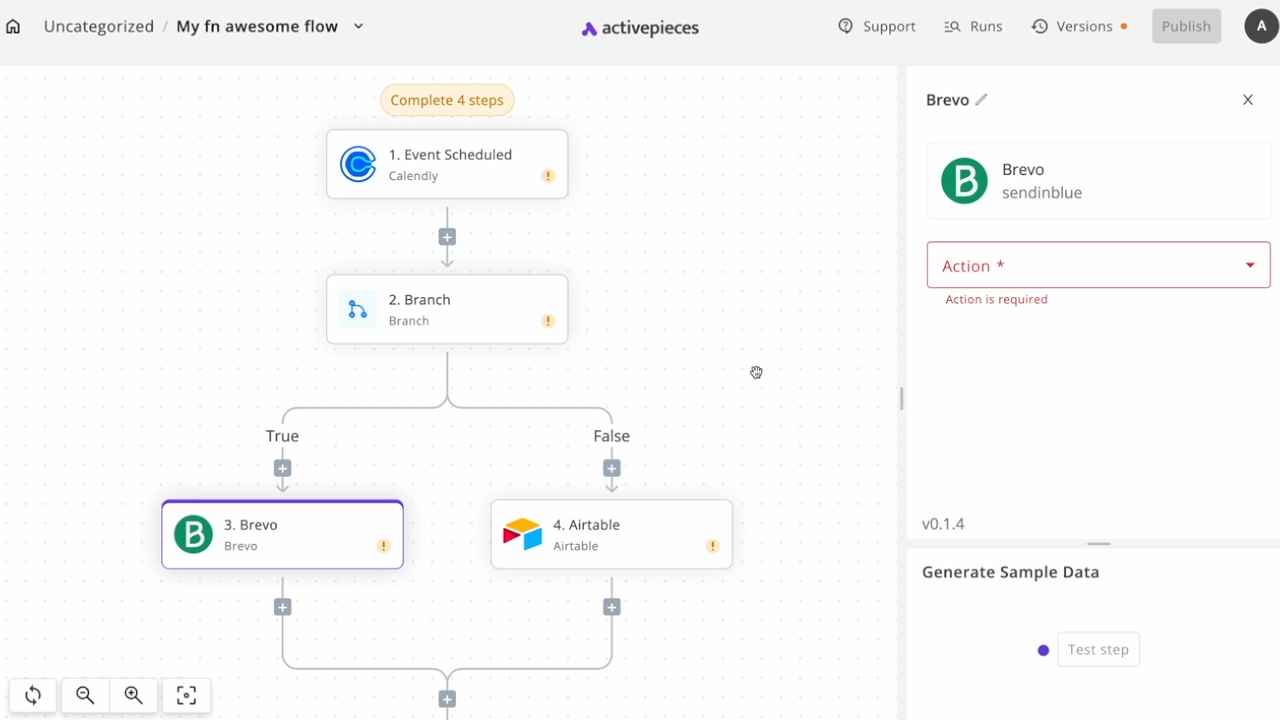Image resolution: width=1280 pixels, height=720 pixels.
Task: Click the Support link
Action: (877, 27)
